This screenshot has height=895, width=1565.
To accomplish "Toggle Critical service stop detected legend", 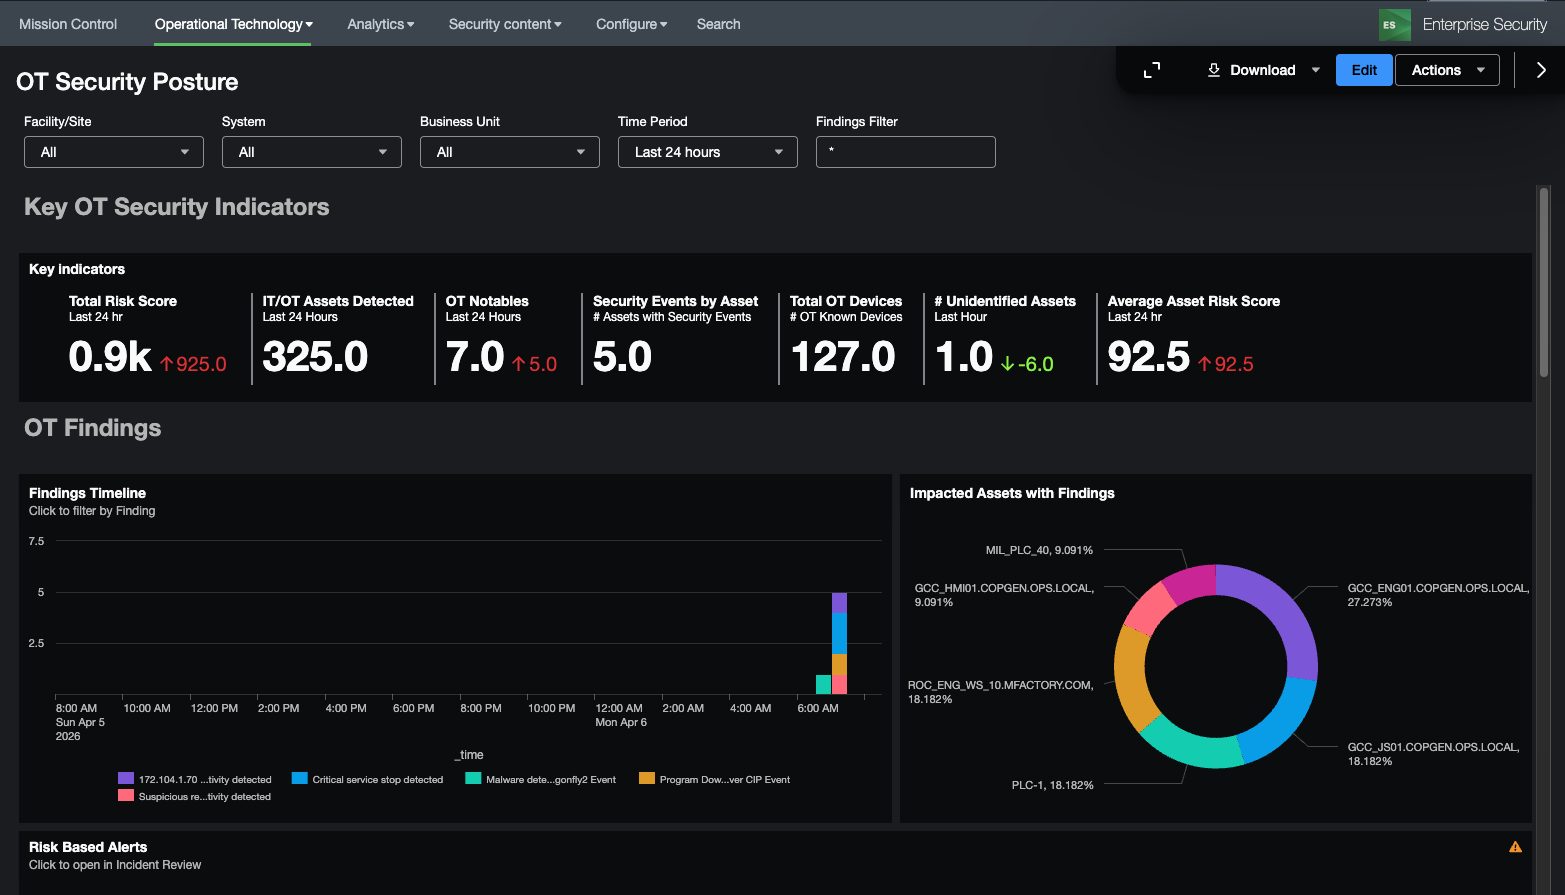I will coord(367,779).
